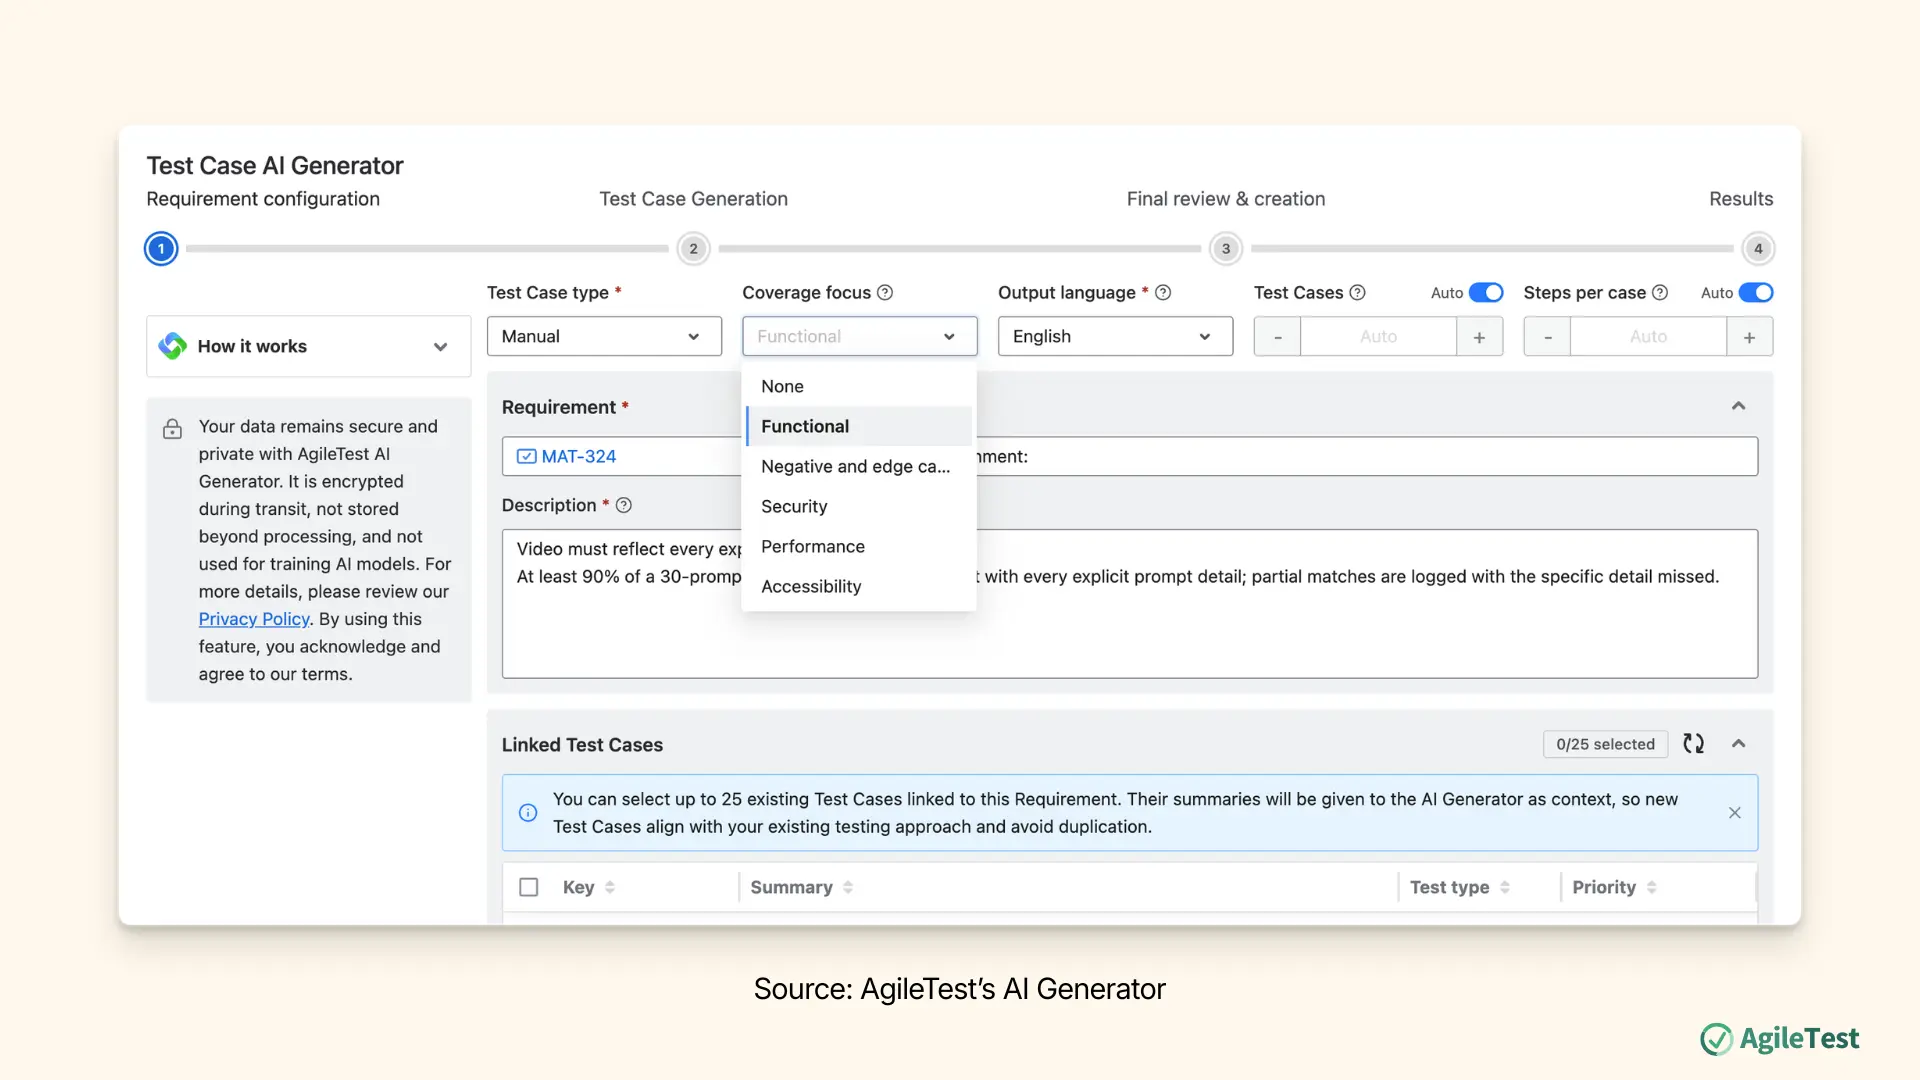Screen dimensions: 1920x1080
Task: Go to step 3 Final review marker
Action: click(1226, 248)
